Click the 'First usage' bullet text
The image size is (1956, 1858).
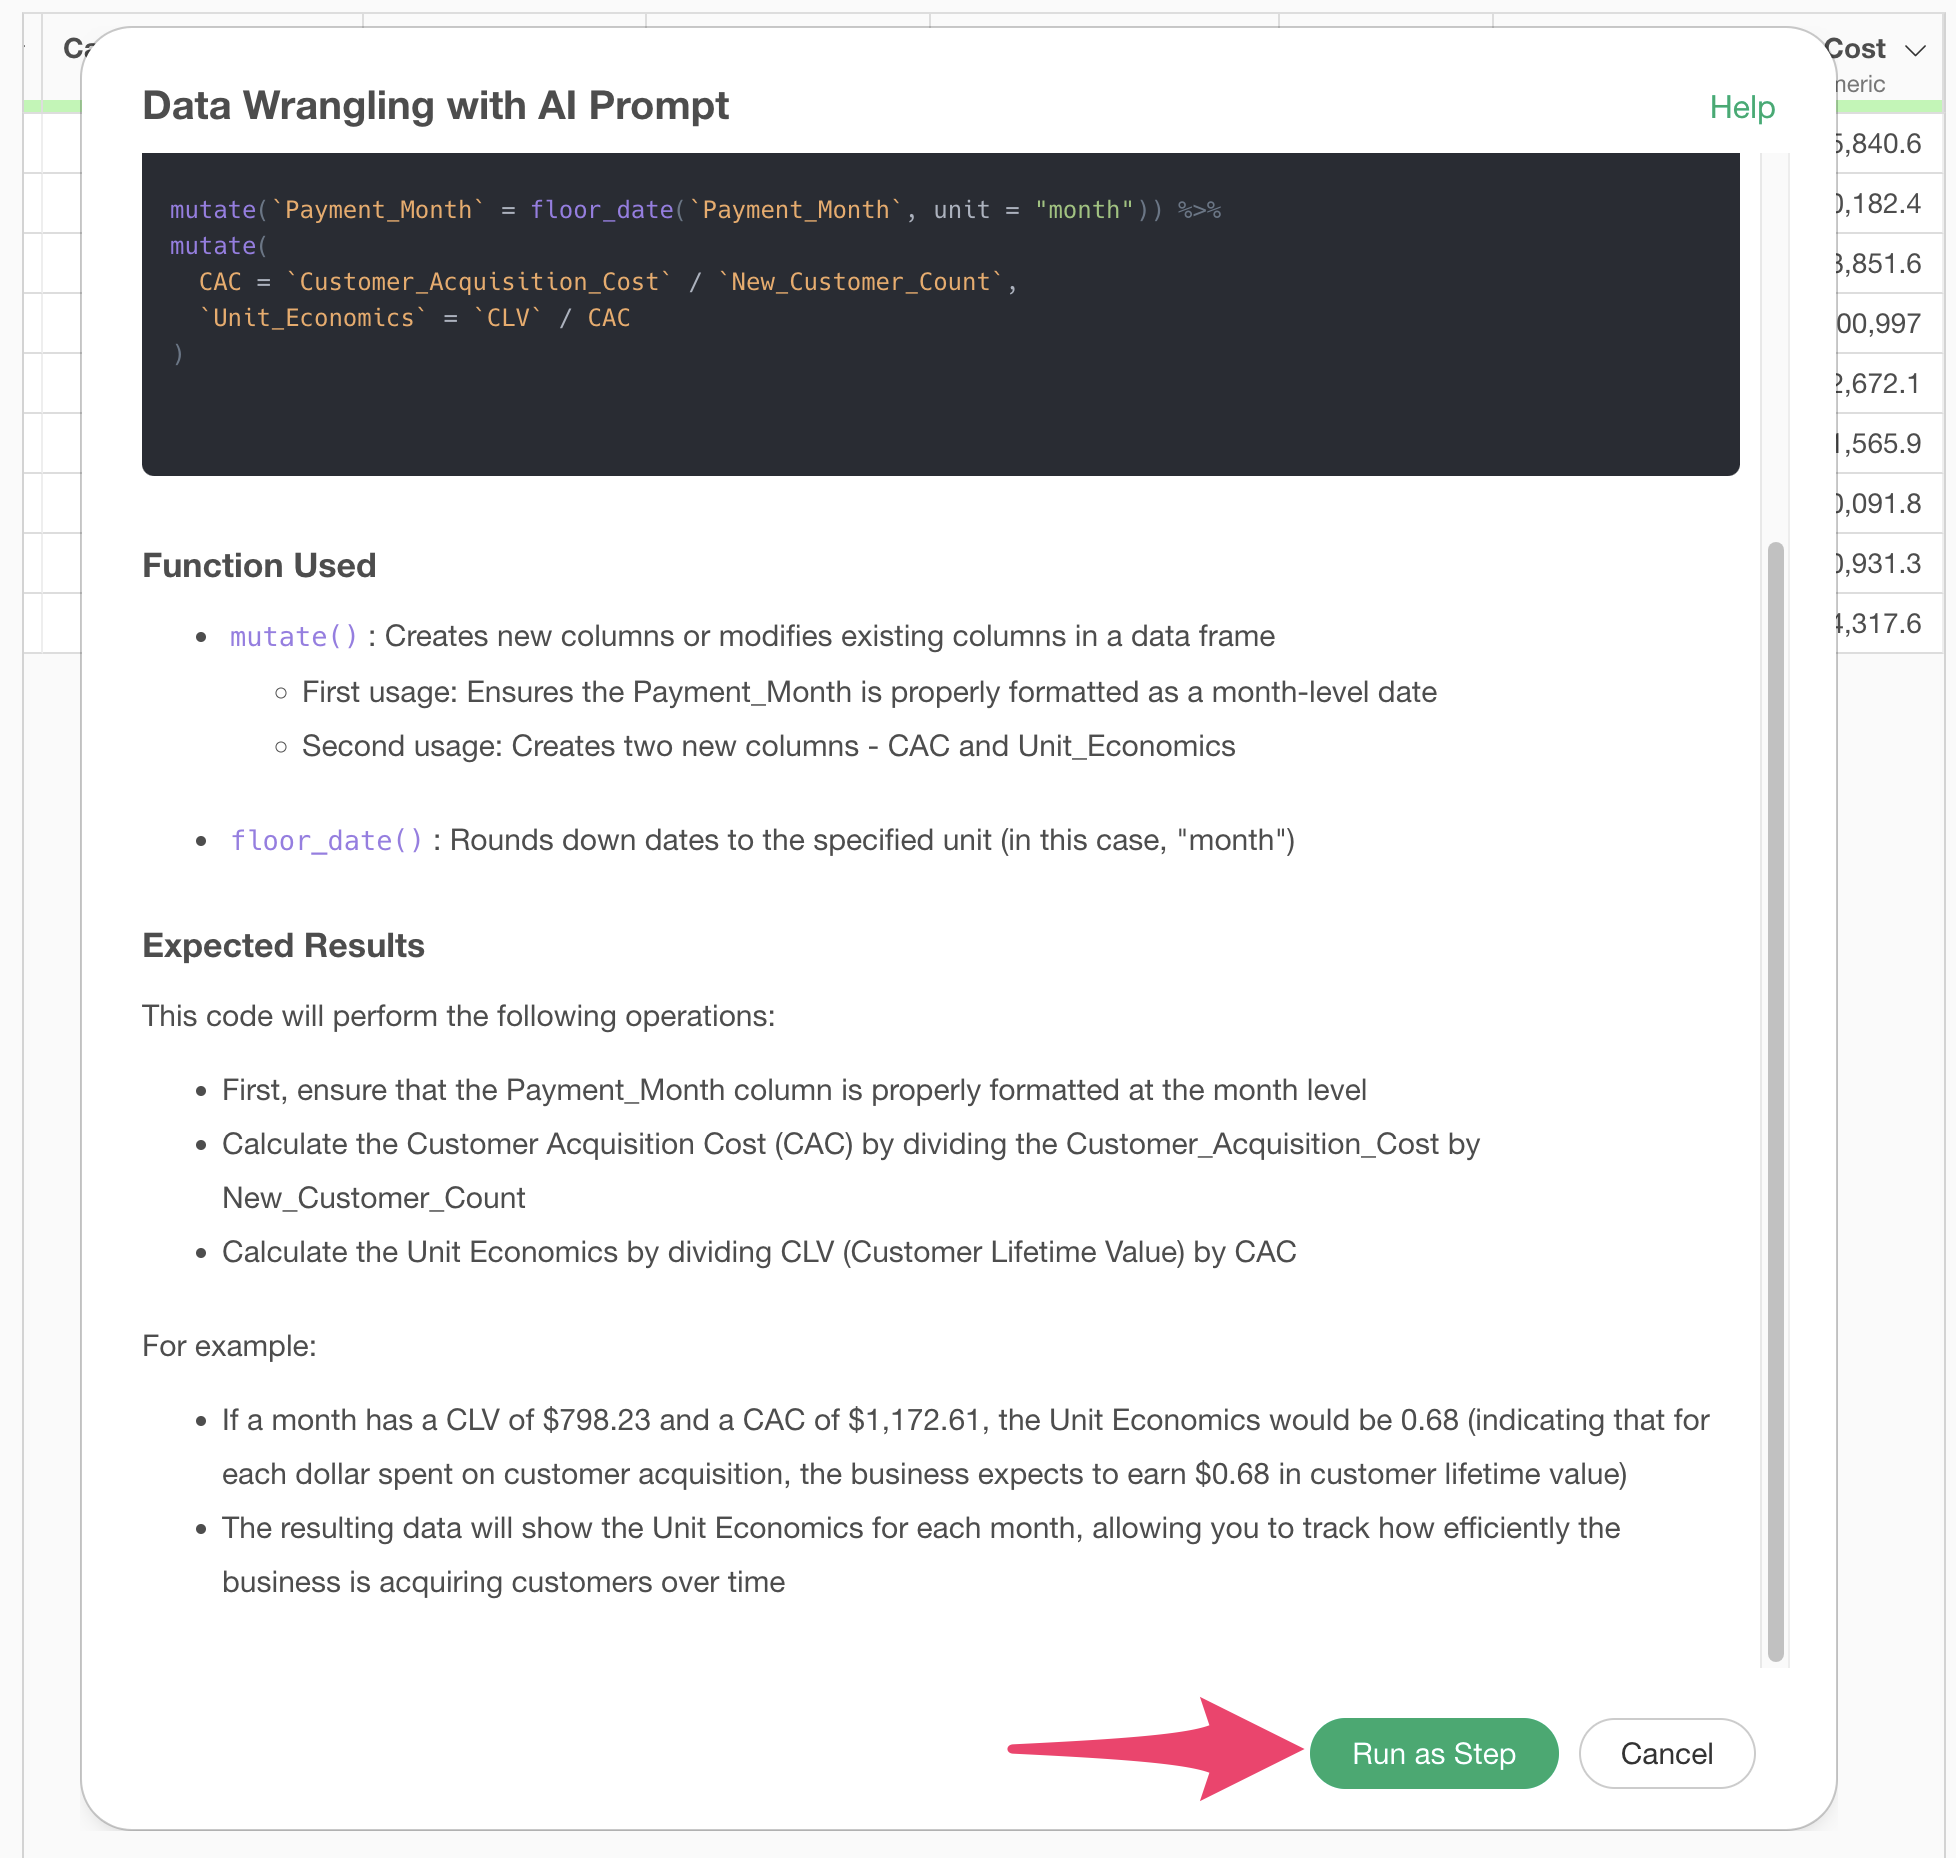coord(869,692)
